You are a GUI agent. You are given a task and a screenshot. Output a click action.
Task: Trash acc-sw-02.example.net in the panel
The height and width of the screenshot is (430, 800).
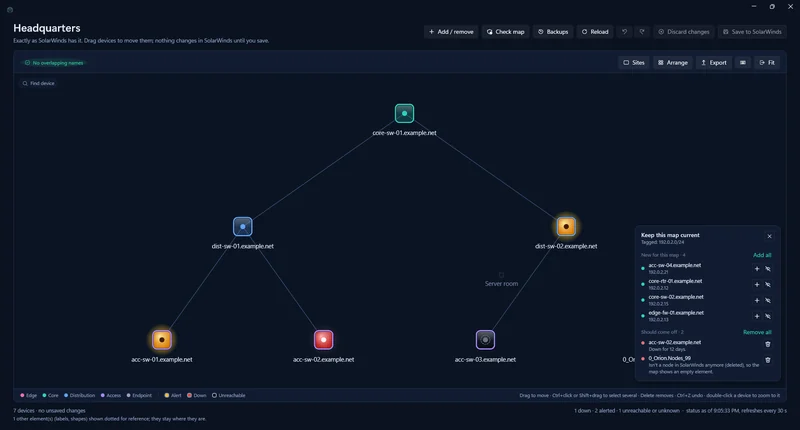pos(768,344)
